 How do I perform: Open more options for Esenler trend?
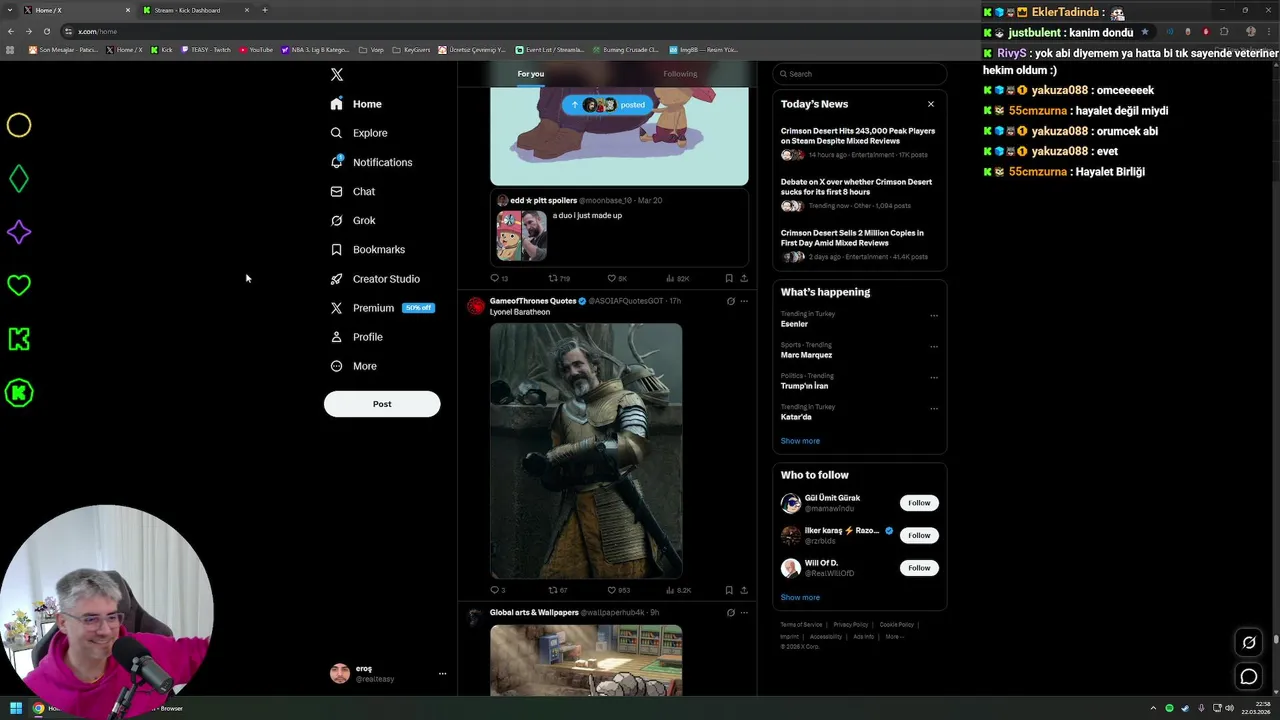pyautogui.click(x=934, y=316)
